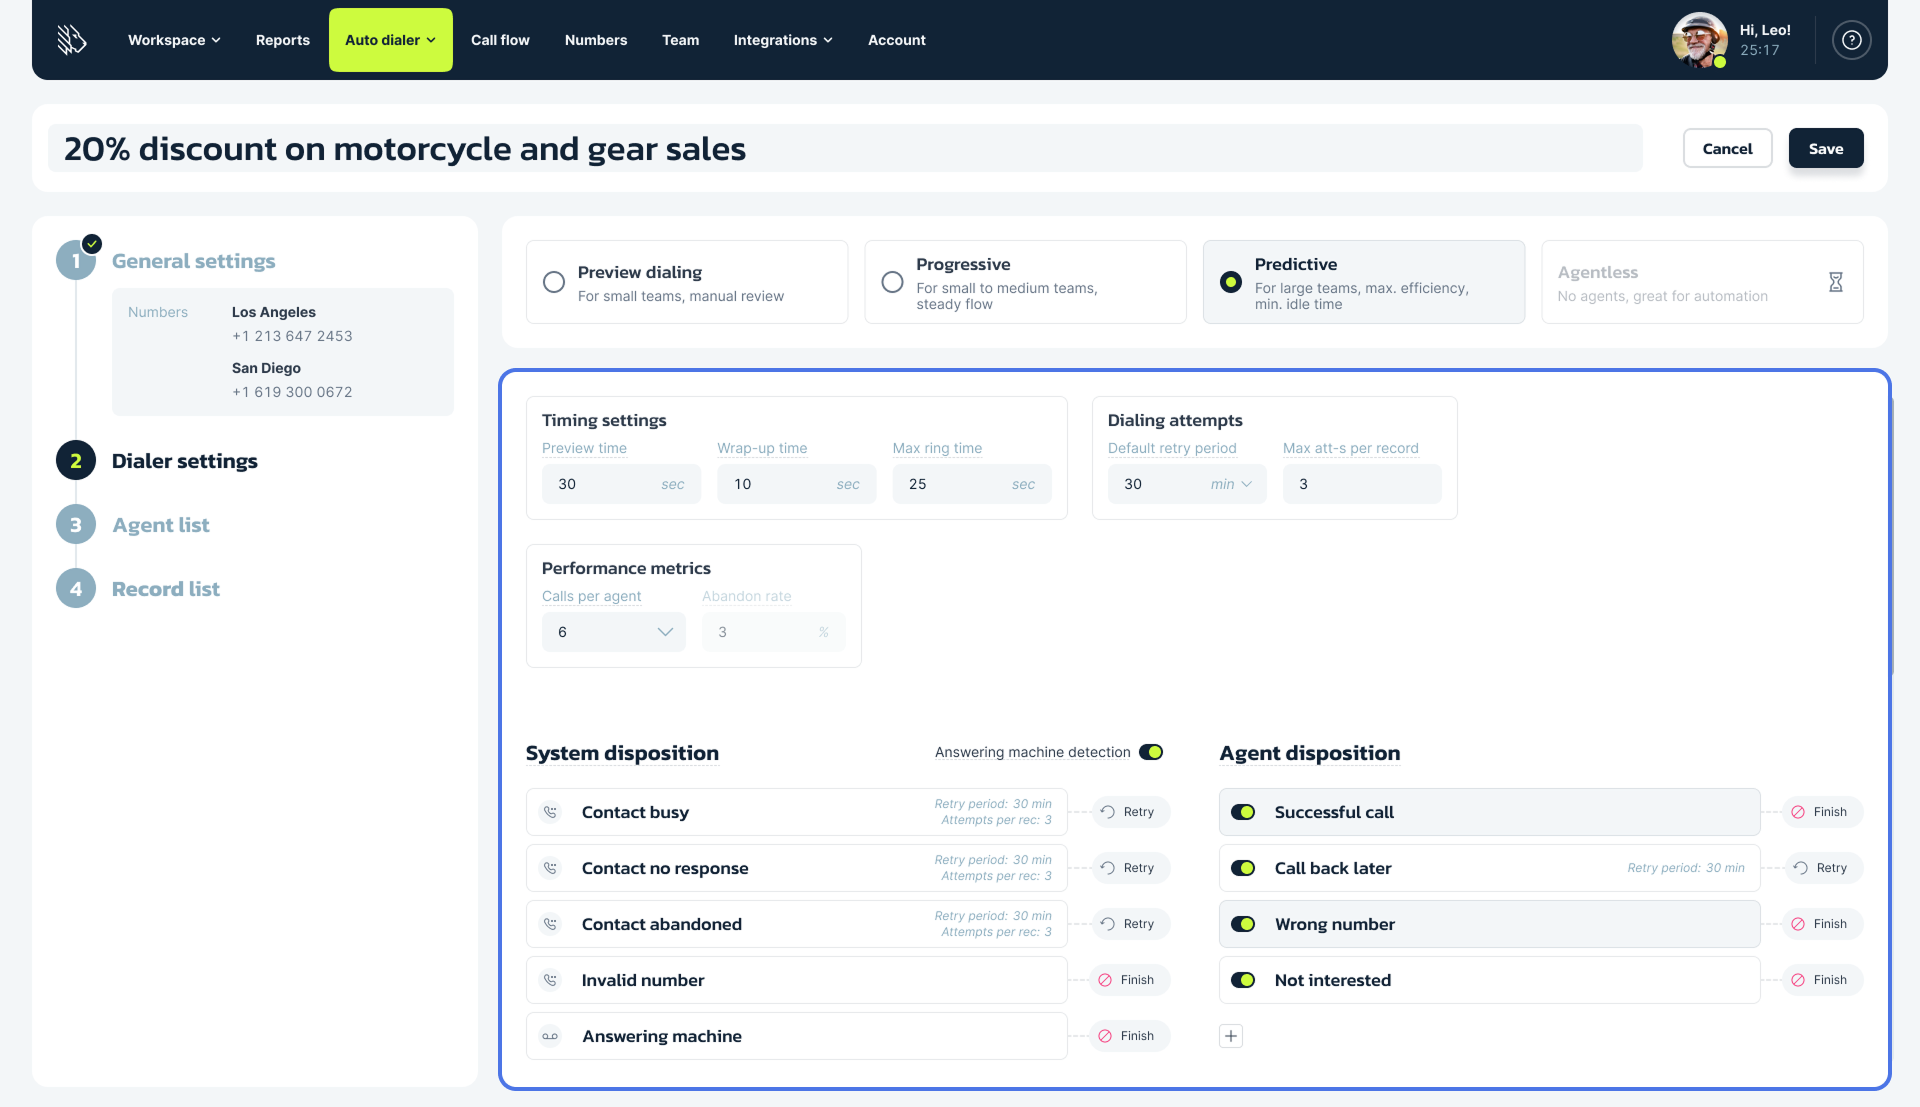This screenshot has height=1107, width=1920.
Task: Click Leo's profile avatar photo
Action: 1698,40
